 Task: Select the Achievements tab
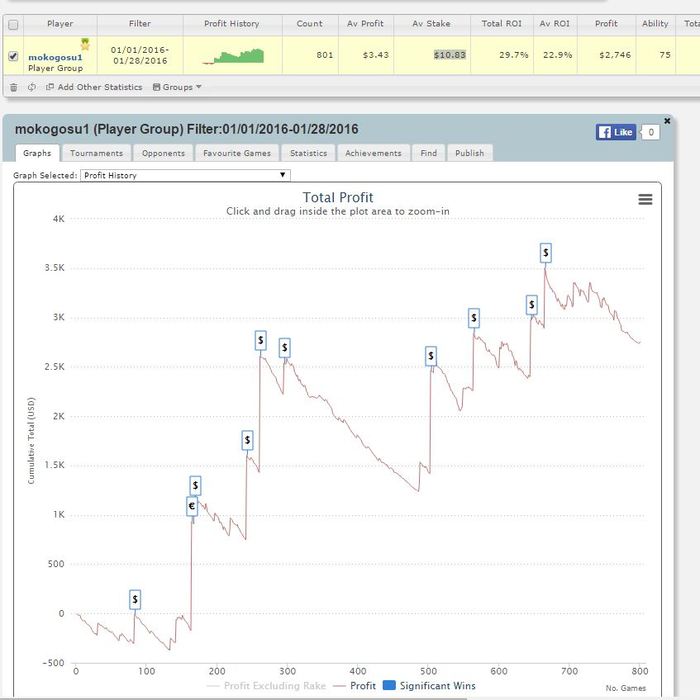373,153
